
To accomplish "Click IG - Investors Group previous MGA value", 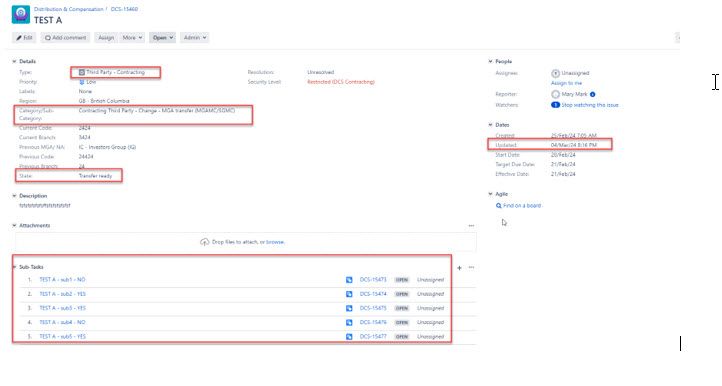I will pyautogui.click(x=107, y=147).
